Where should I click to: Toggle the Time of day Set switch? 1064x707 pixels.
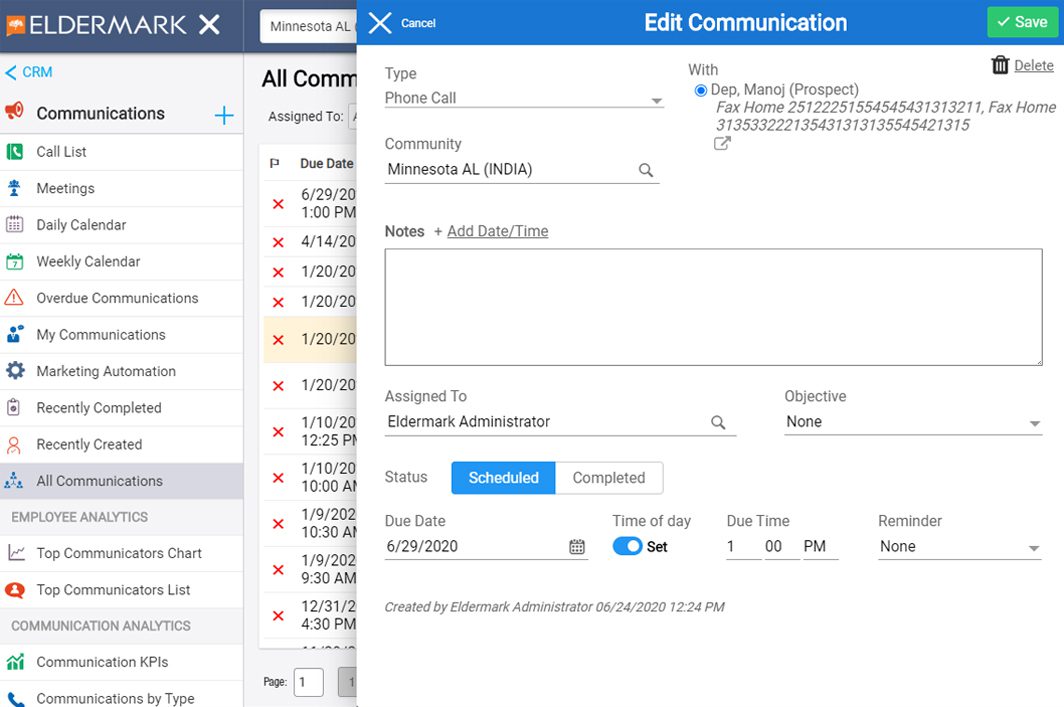tap(627, 546)
